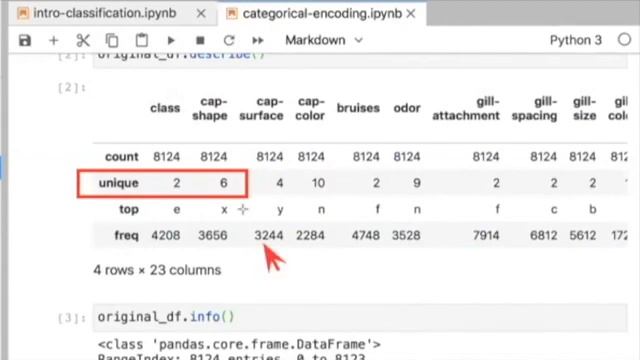This screenshot has height=360, width=640.
Task: Click the 'gill-spacing' column header
Action: click(x=534, y=109)
